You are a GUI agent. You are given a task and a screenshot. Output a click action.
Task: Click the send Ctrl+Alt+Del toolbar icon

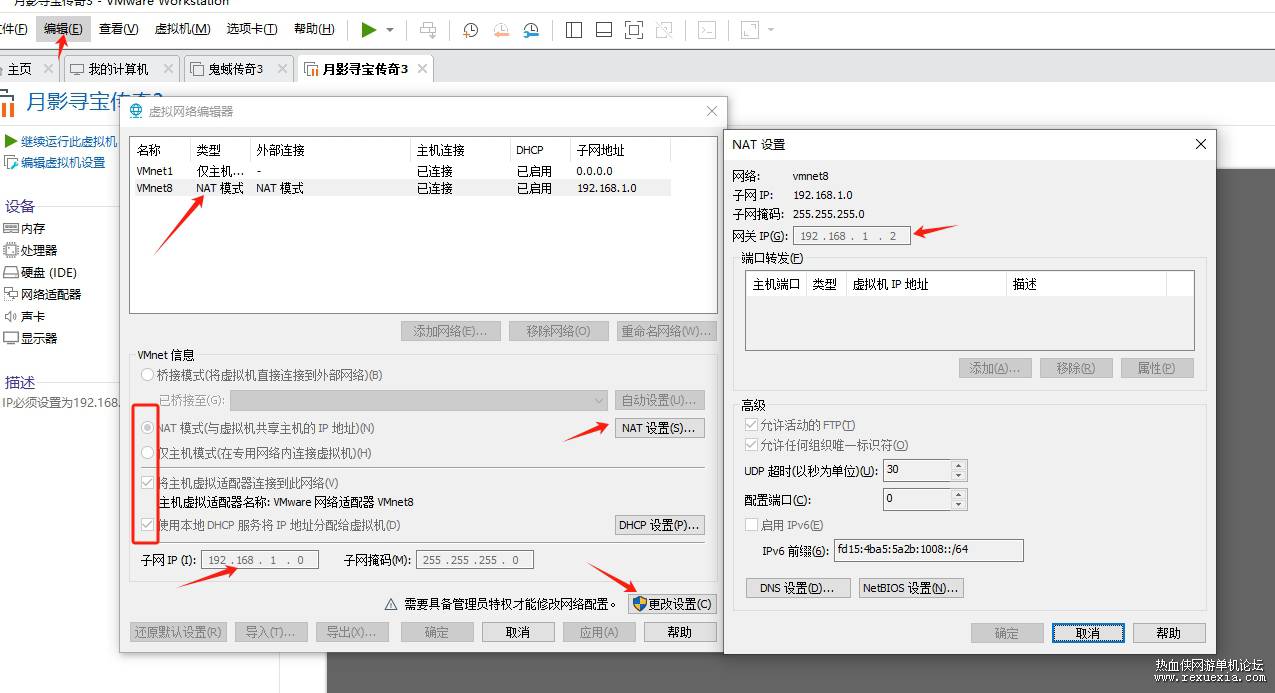(428, 30)
